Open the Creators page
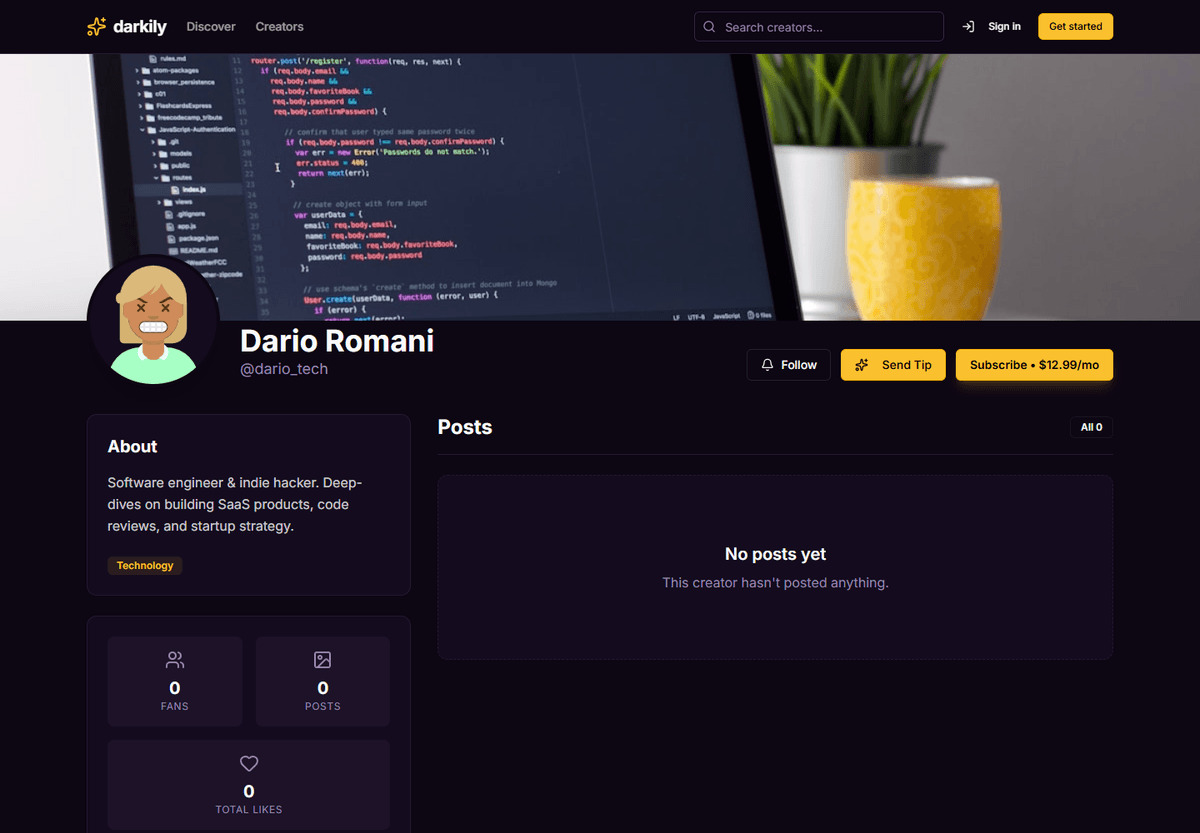Screen dimensions: 1200x833 [x=279, y=27]
